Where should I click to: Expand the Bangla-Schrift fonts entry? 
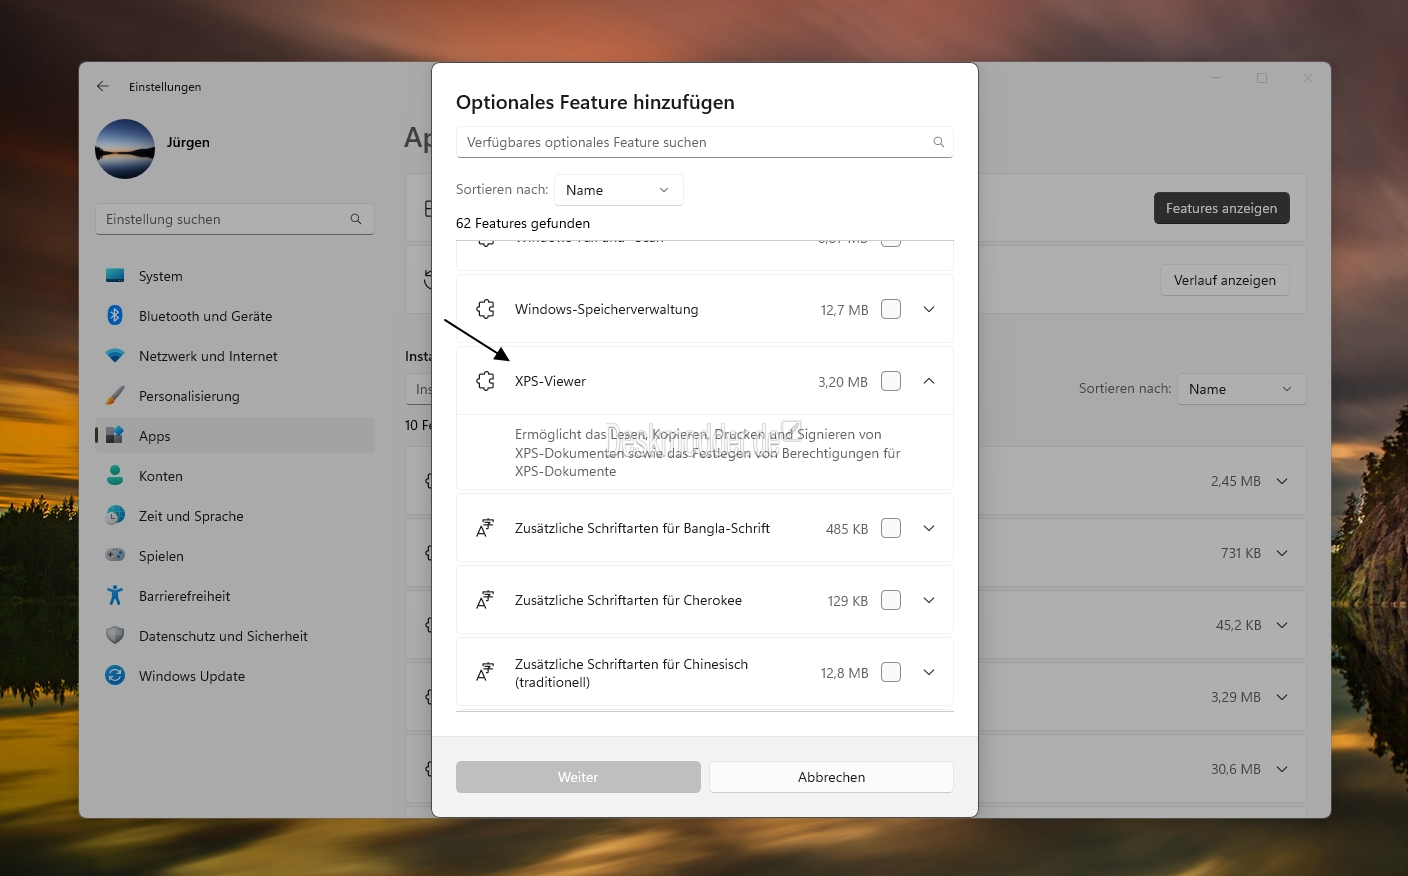(929, 528)
